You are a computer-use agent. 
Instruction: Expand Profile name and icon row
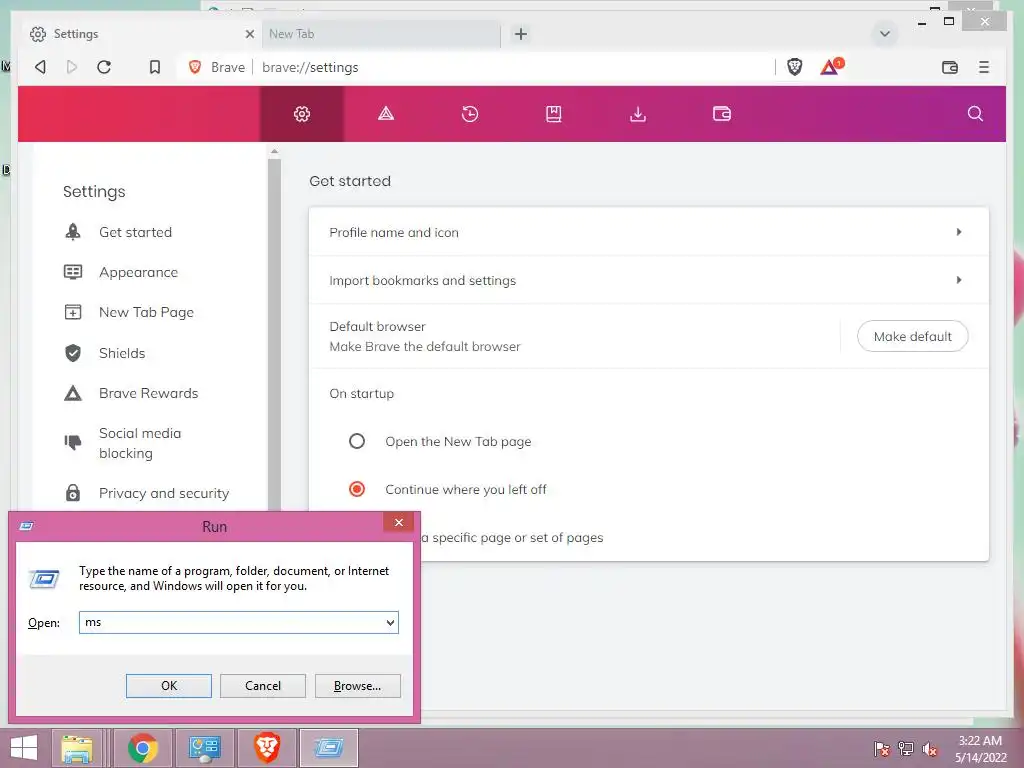[648, 232]
